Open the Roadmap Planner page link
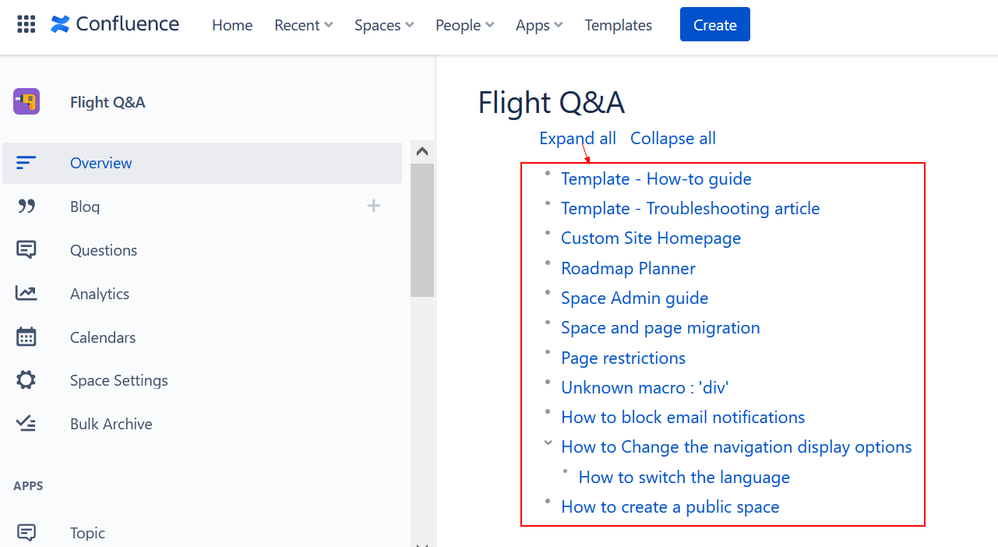Image resolution: width=998 pixels, height=547 pixels. tap(628, 268)
